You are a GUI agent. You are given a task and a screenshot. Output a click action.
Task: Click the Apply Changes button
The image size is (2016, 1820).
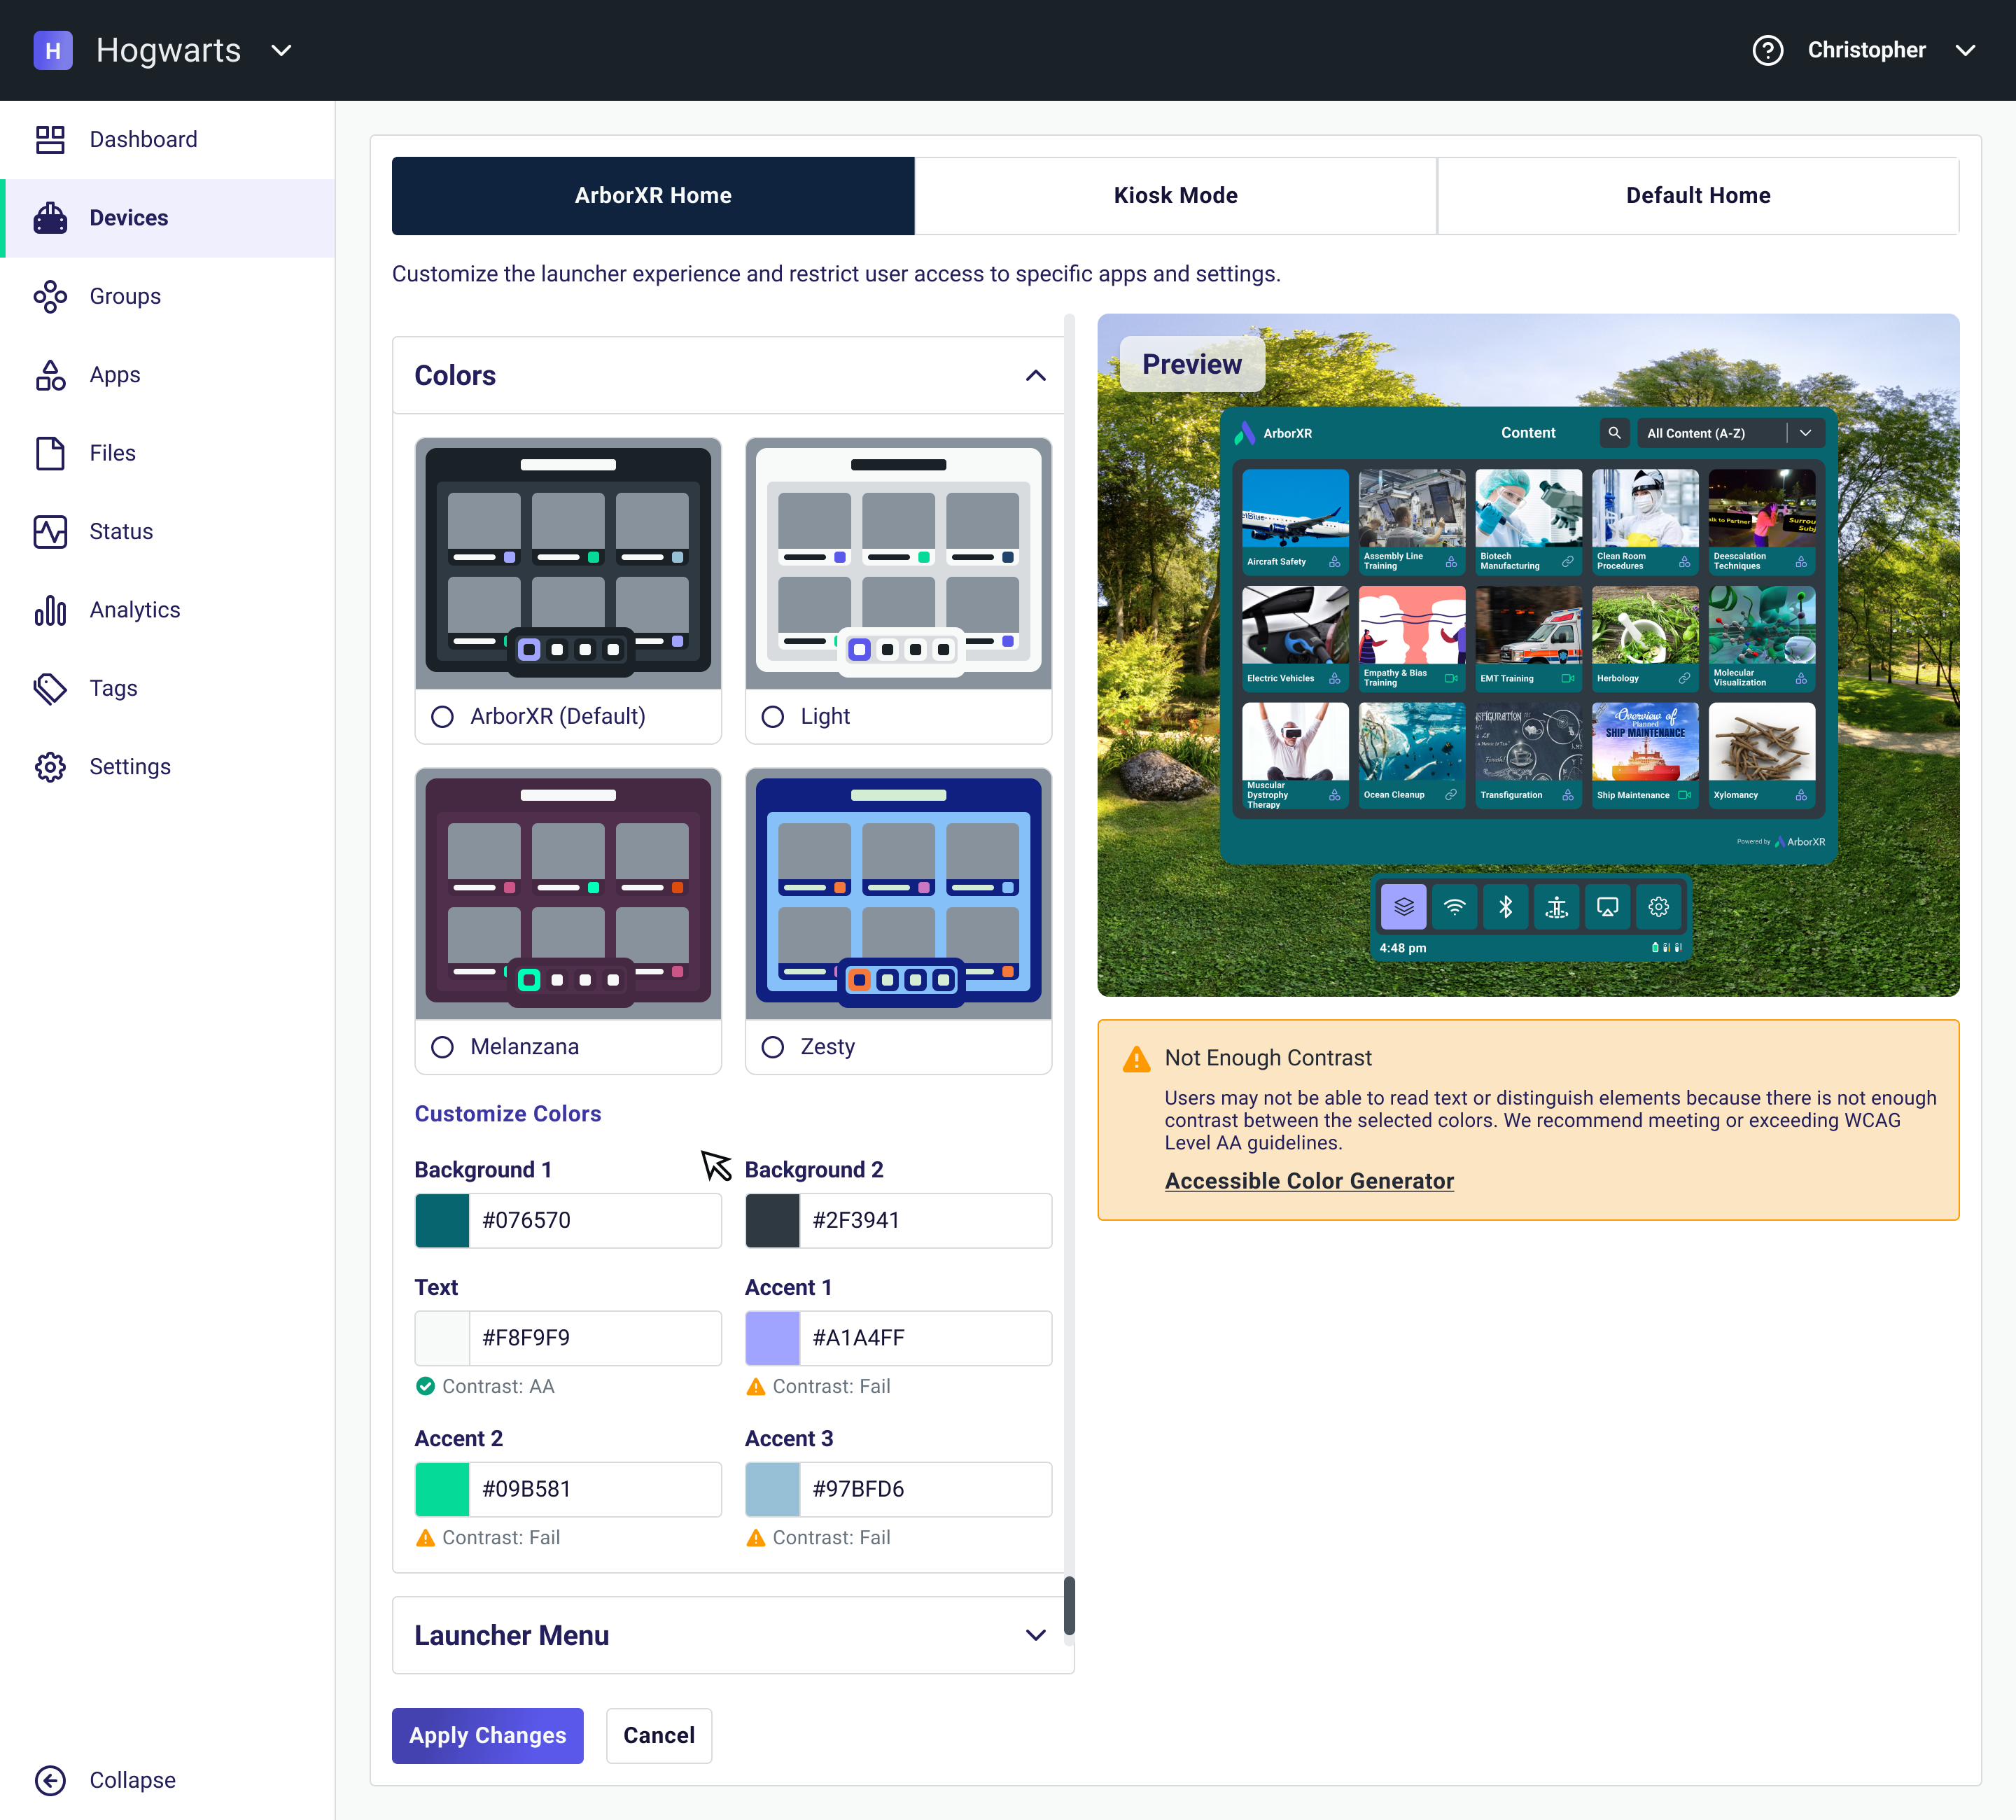(487, 1735)
